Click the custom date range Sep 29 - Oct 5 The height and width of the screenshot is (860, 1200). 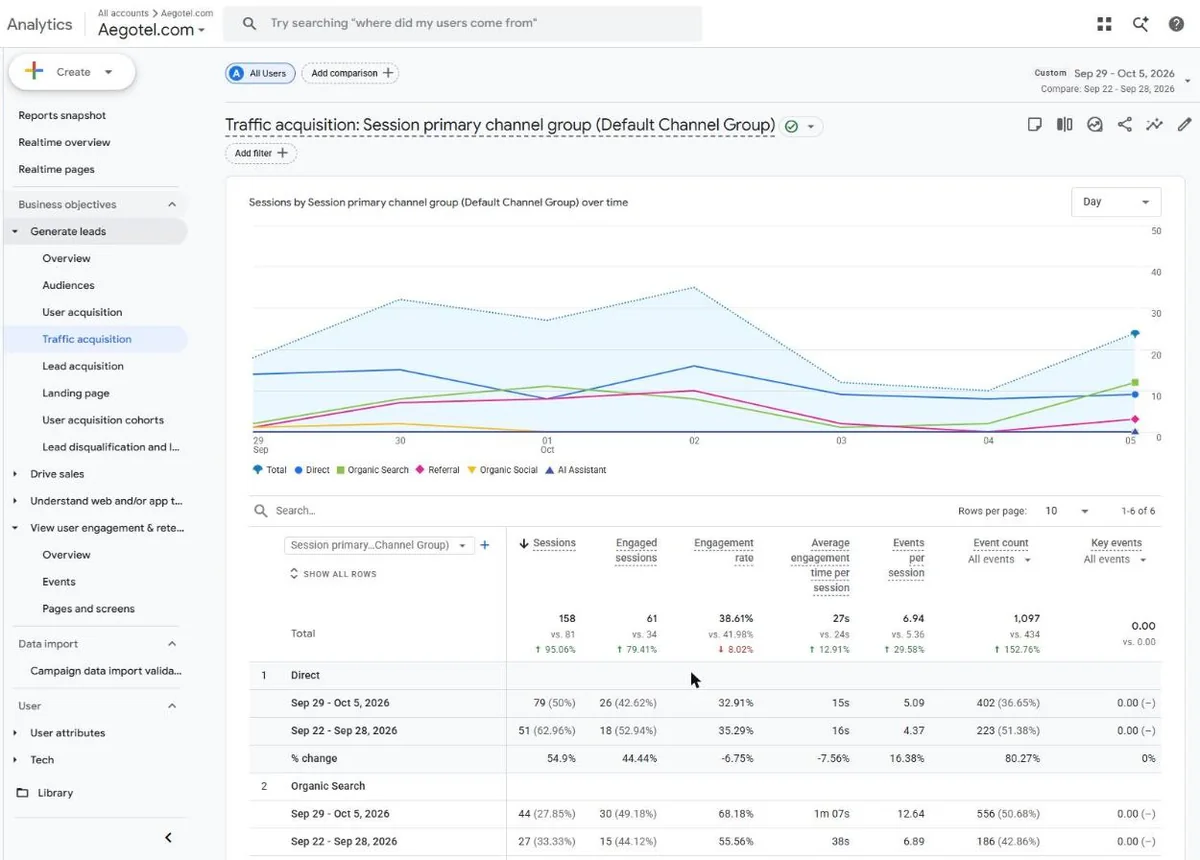[x=1124, y=73]
